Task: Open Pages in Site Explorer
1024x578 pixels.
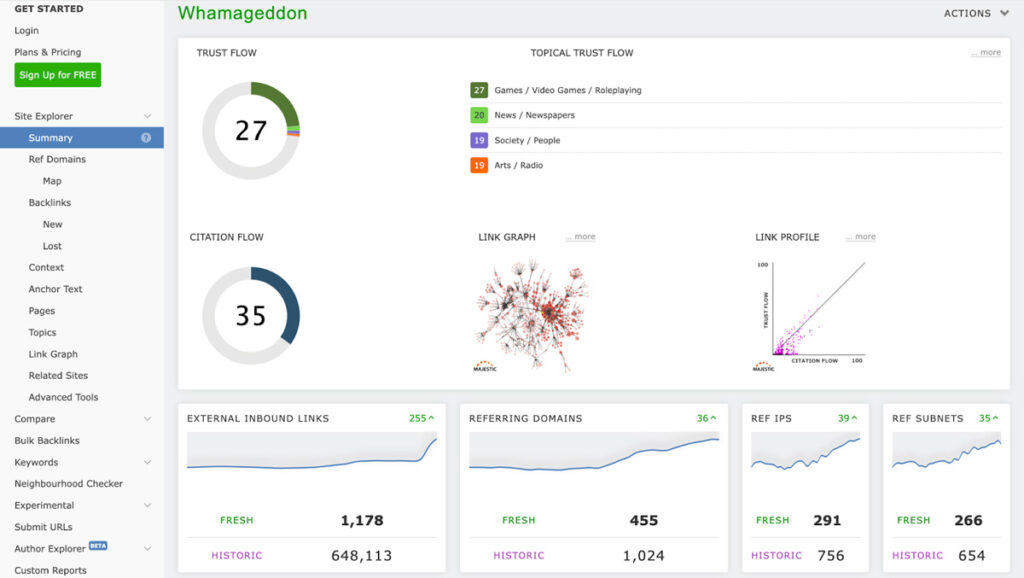Action: [x=42, y=311]
